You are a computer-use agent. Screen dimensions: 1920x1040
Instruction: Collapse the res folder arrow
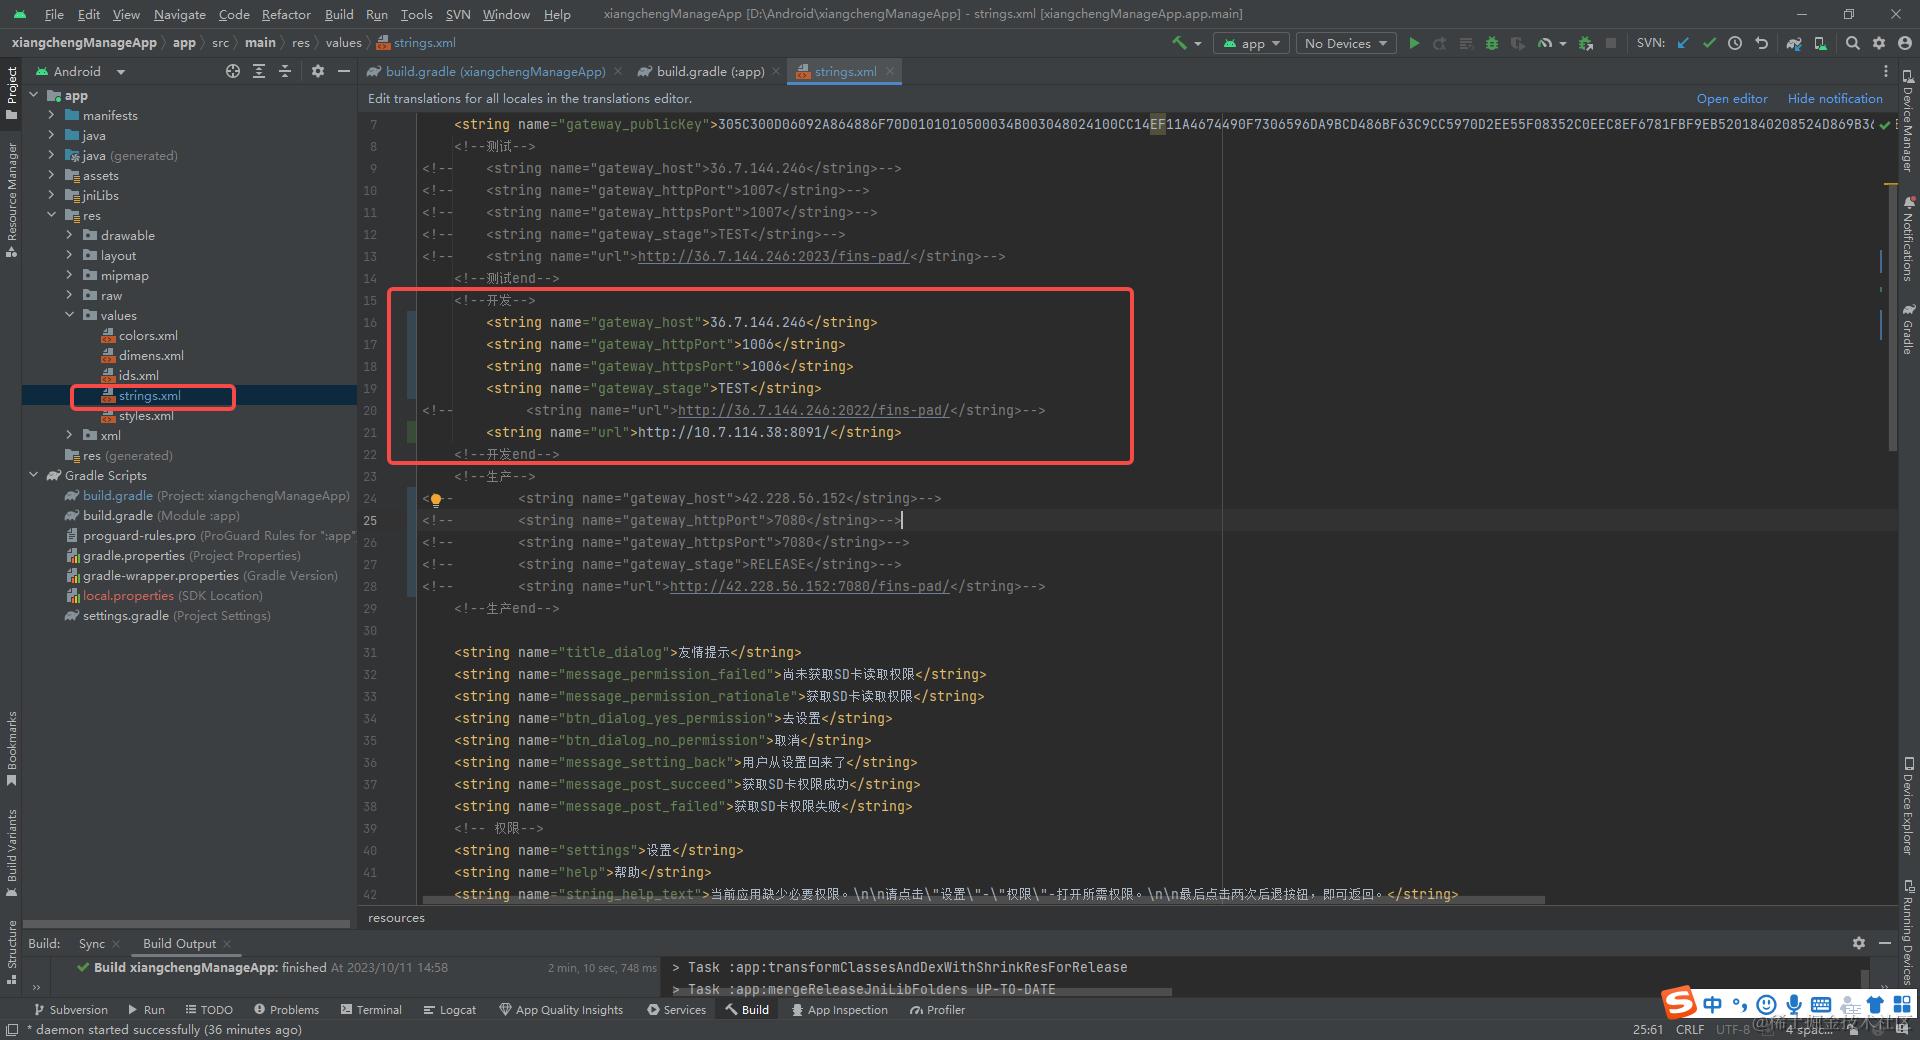click(51, 215)
